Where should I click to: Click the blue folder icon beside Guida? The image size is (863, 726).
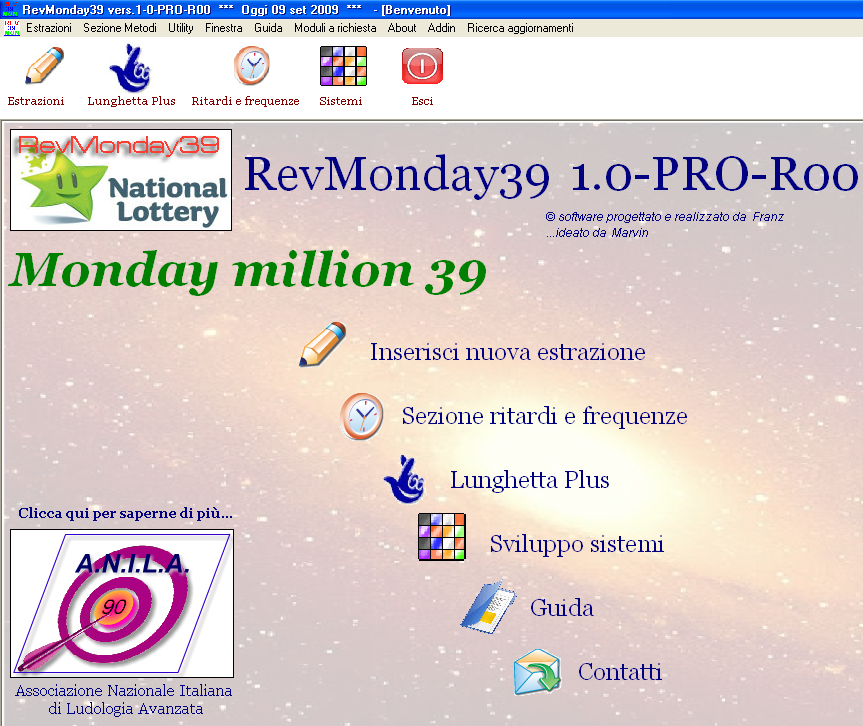488,607
